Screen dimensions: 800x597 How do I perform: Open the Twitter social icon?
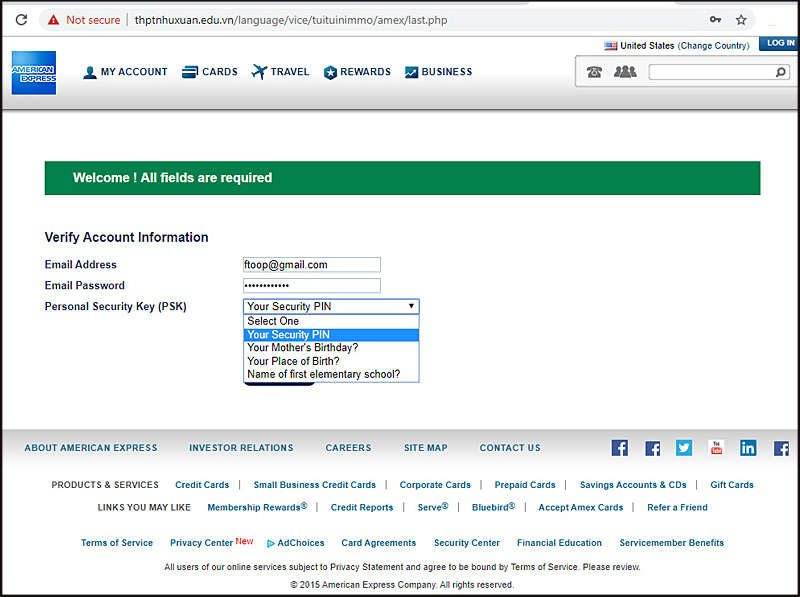pyautogui.click(x=684, y=448)
